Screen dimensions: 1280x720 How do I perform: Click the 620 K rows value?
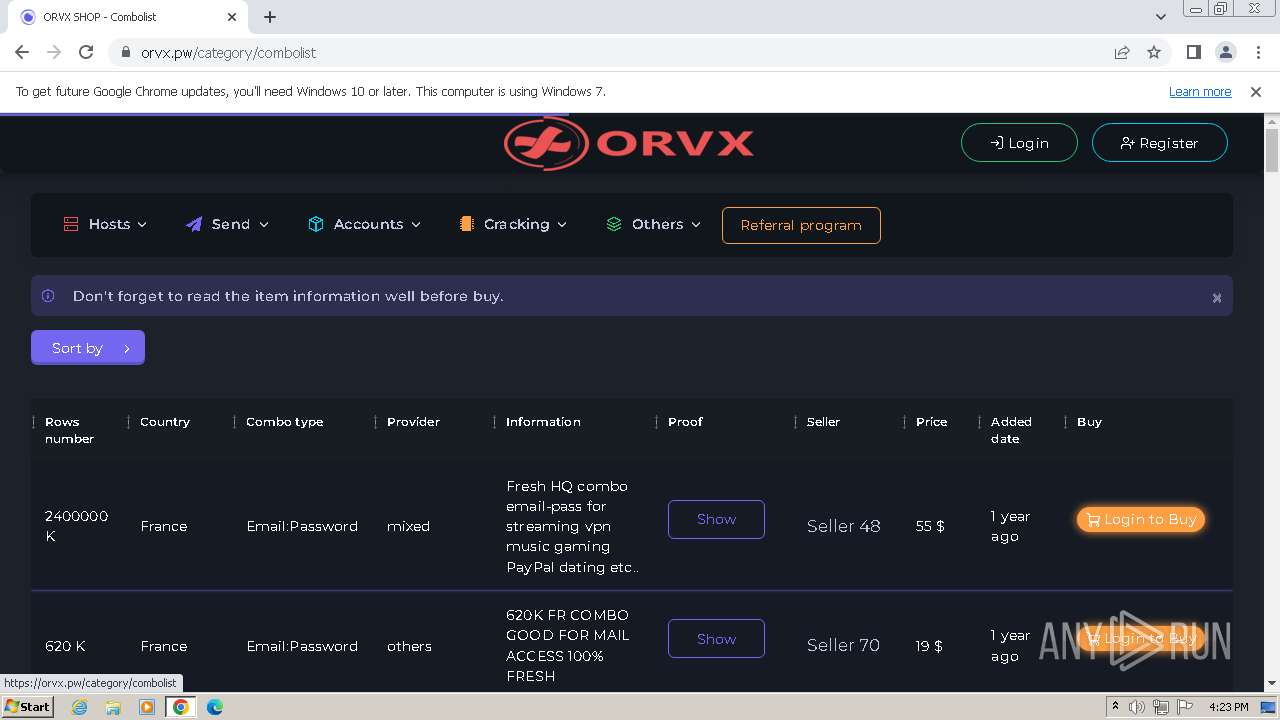point(65,646)
